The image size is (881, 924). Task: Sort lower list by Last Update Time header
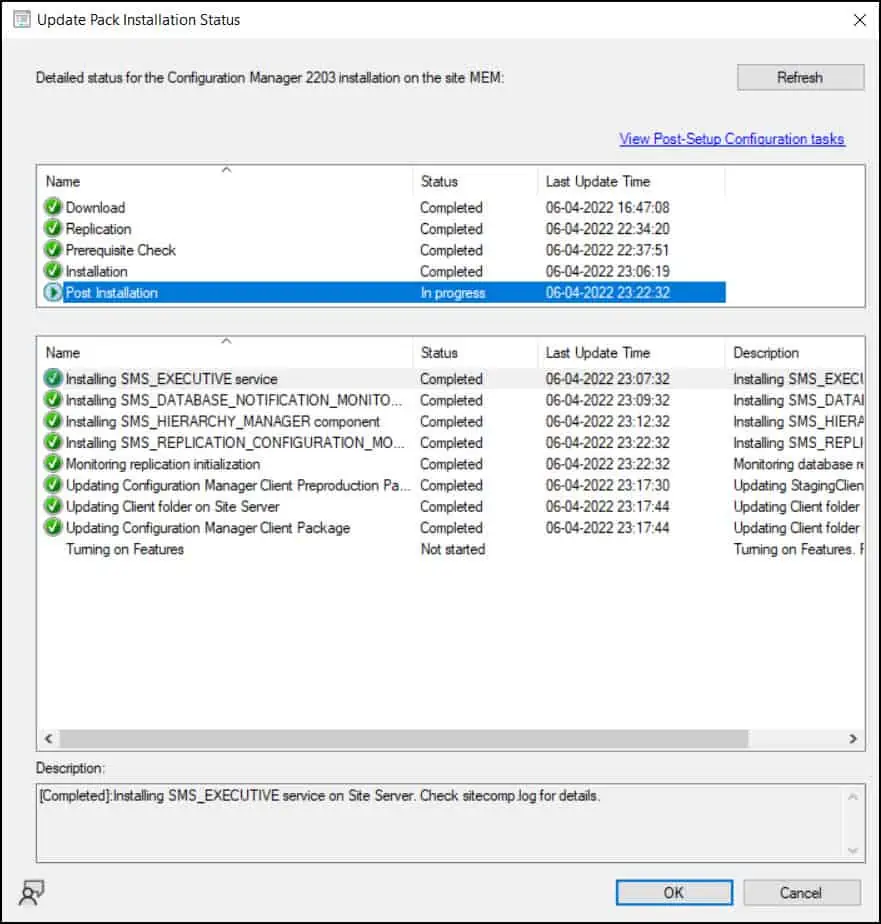coord(631,352)
